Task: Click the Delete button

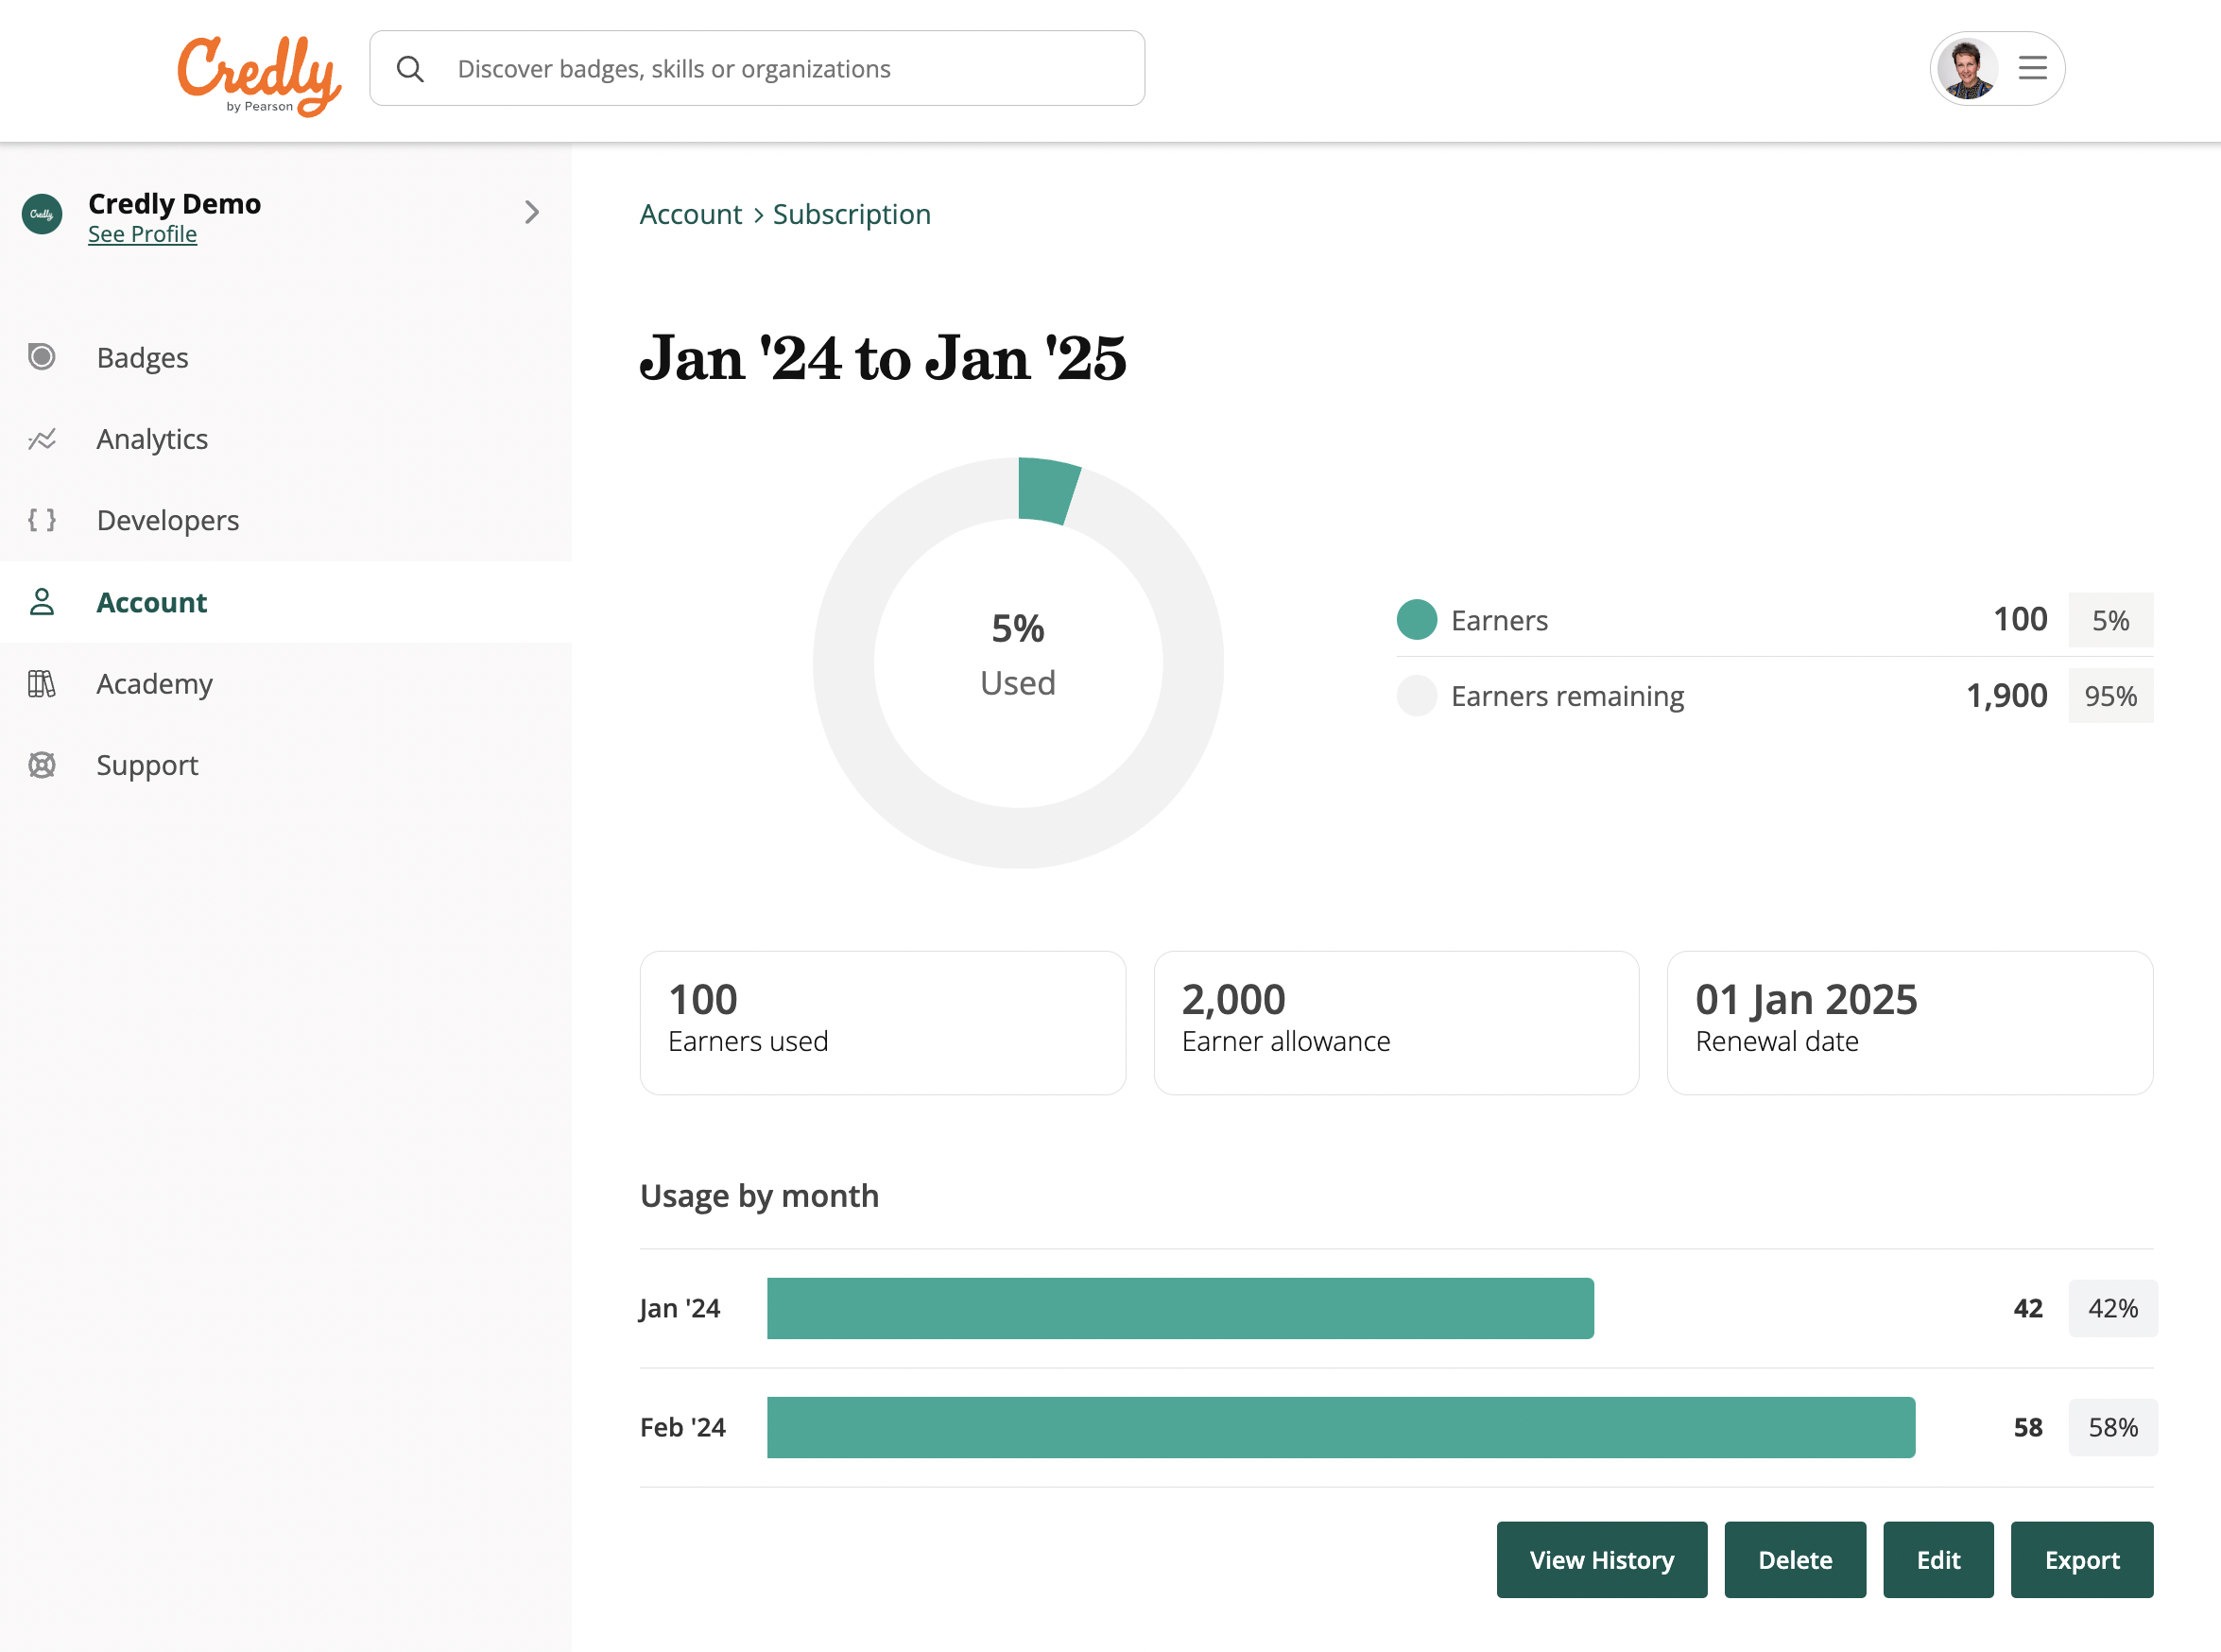Action: [x=1794, y=1559]
